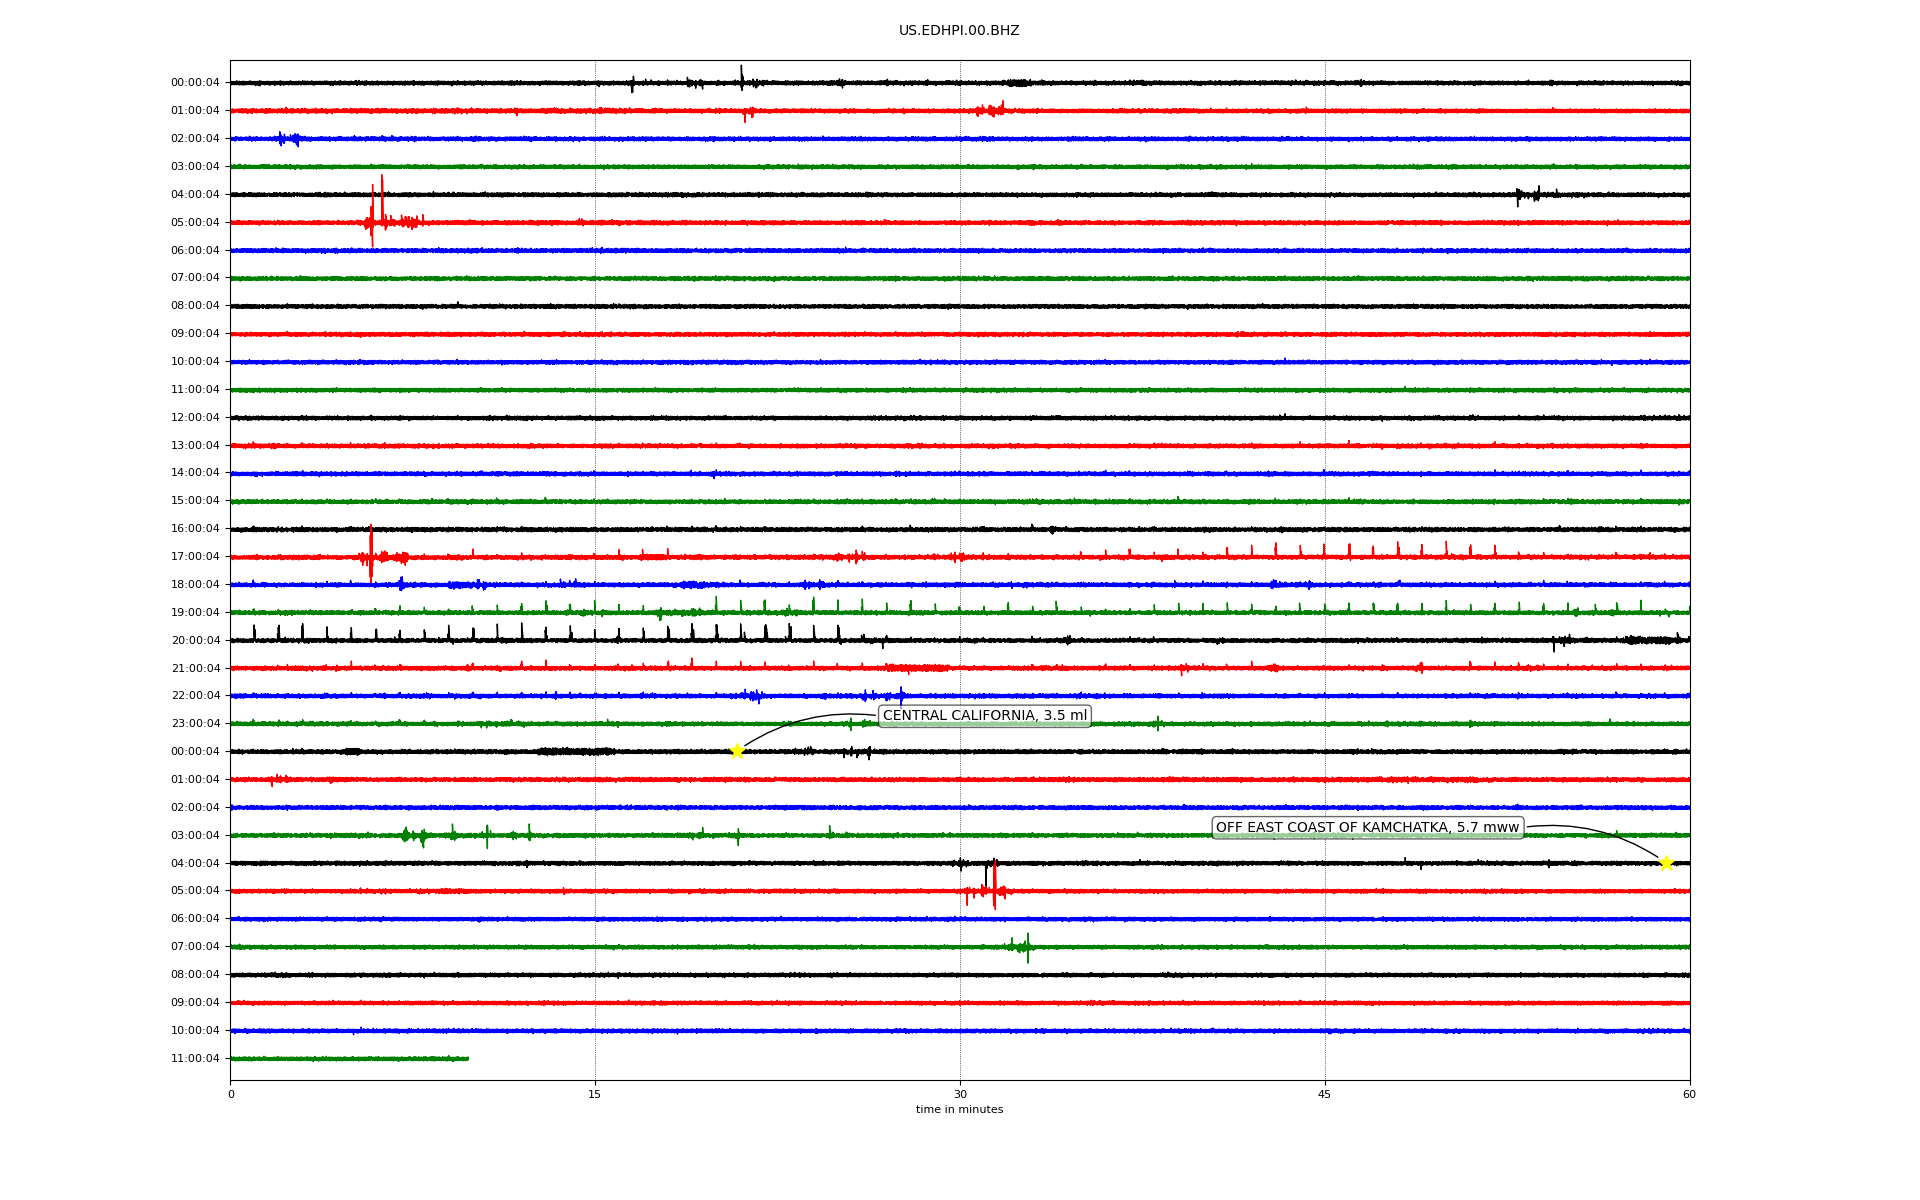Click the OFF EAST COAST OF KAMCHATKA label
1920x1200 pixels.
[x=1367, y=827]
